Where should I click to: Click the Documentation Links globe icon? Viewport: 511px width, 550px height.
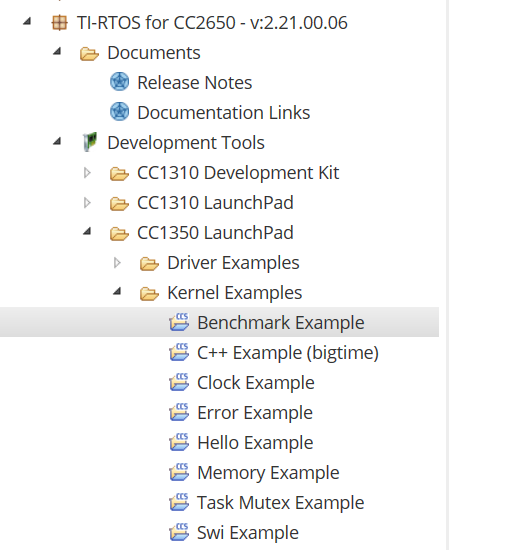pos(120,112)
